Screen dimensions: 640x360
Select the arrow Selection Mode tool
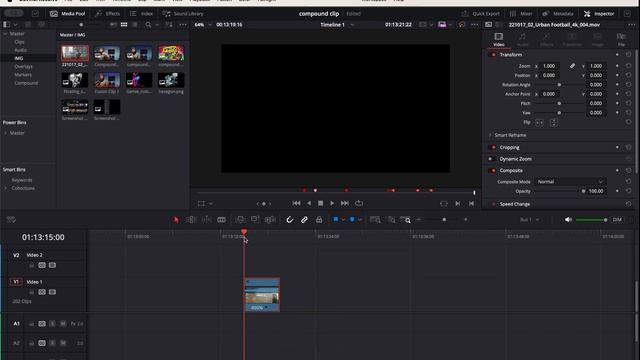tap(176, 220)
